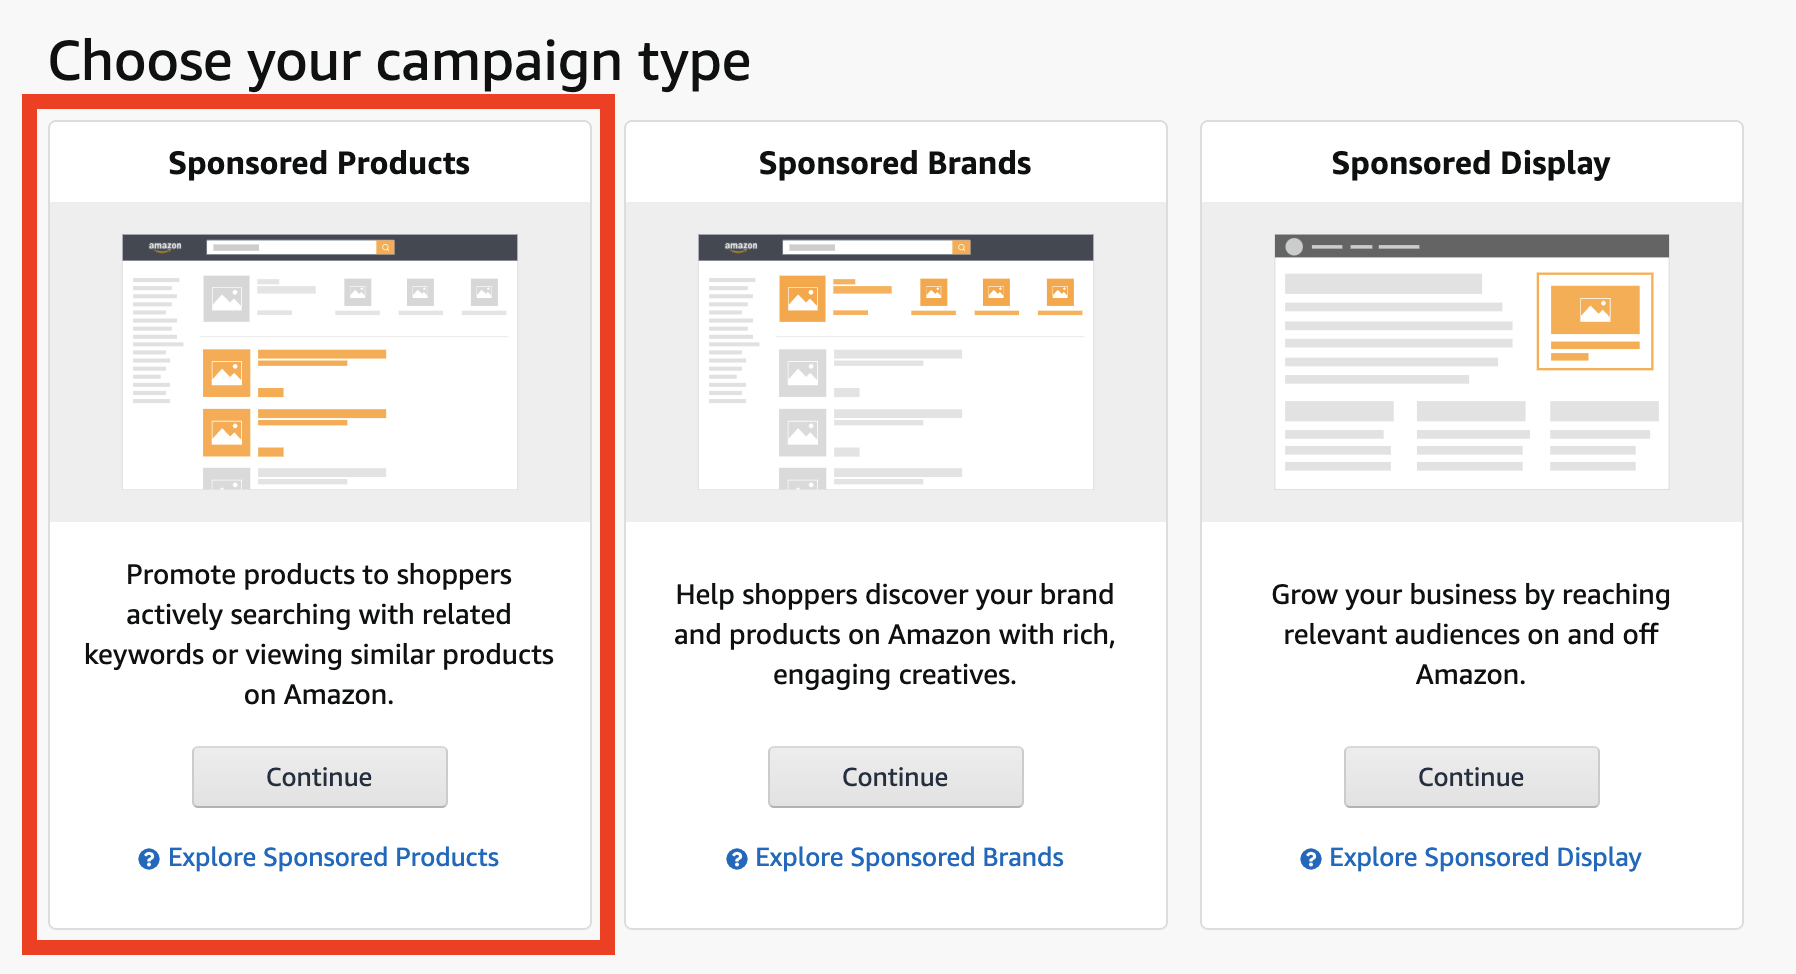Click orange search icon in Sponsored Brands preview

click(962, 247)
